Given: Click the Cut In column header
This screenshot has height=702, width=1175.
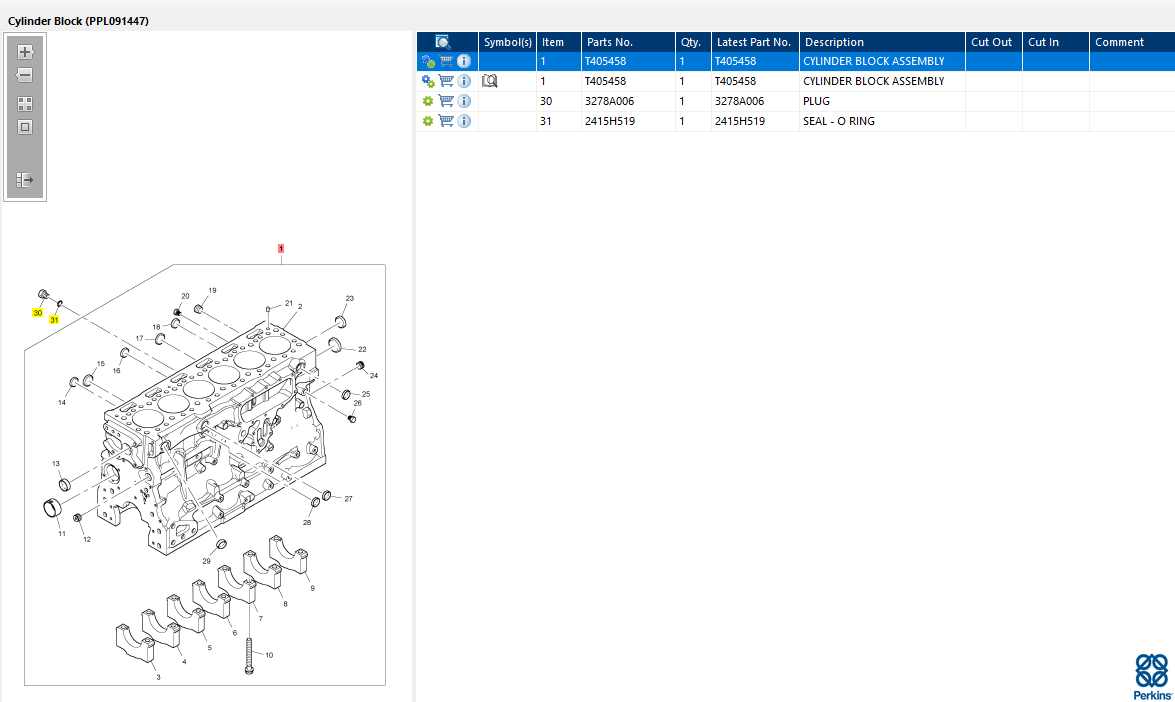Looking at the screenshot, I should [x=1055, y=42].
